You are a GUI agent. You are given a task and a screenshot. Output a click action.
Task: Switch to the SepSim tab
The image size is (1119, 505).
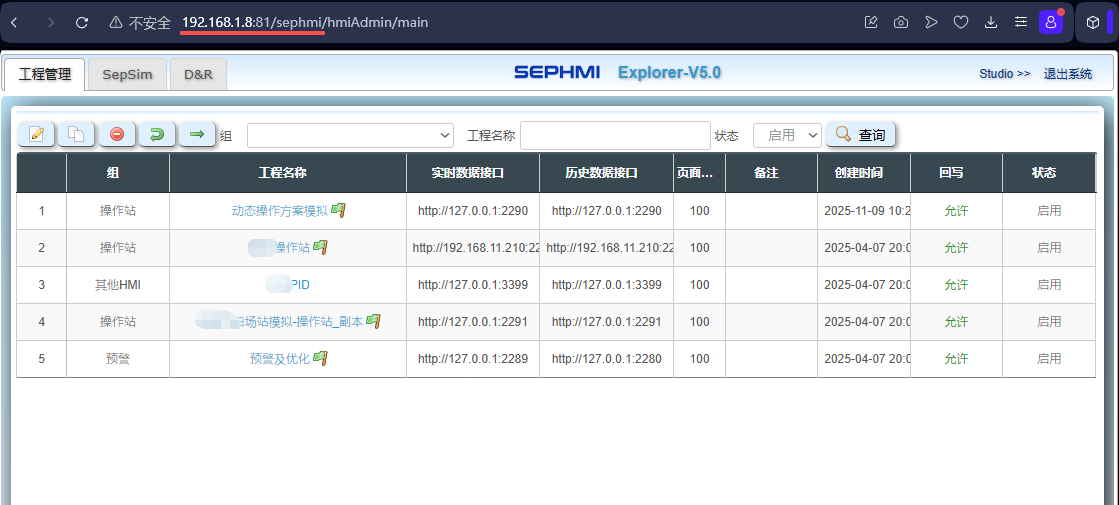pos(127,75)
